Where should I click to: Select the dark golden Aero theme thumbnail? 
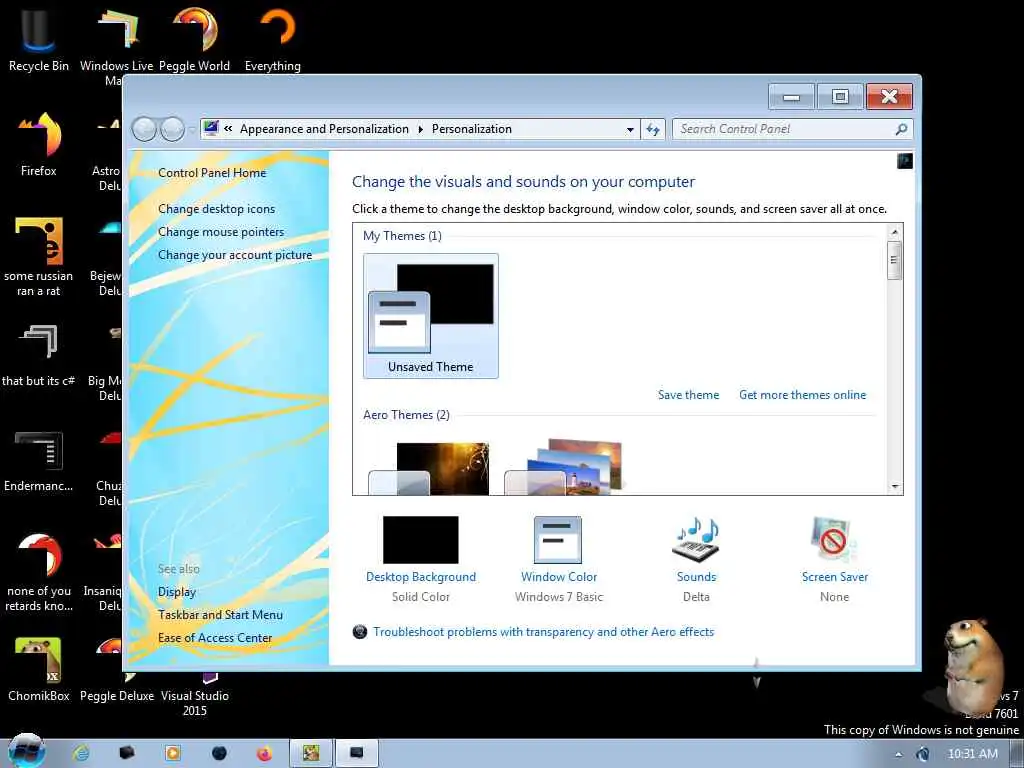coord(429,468)
